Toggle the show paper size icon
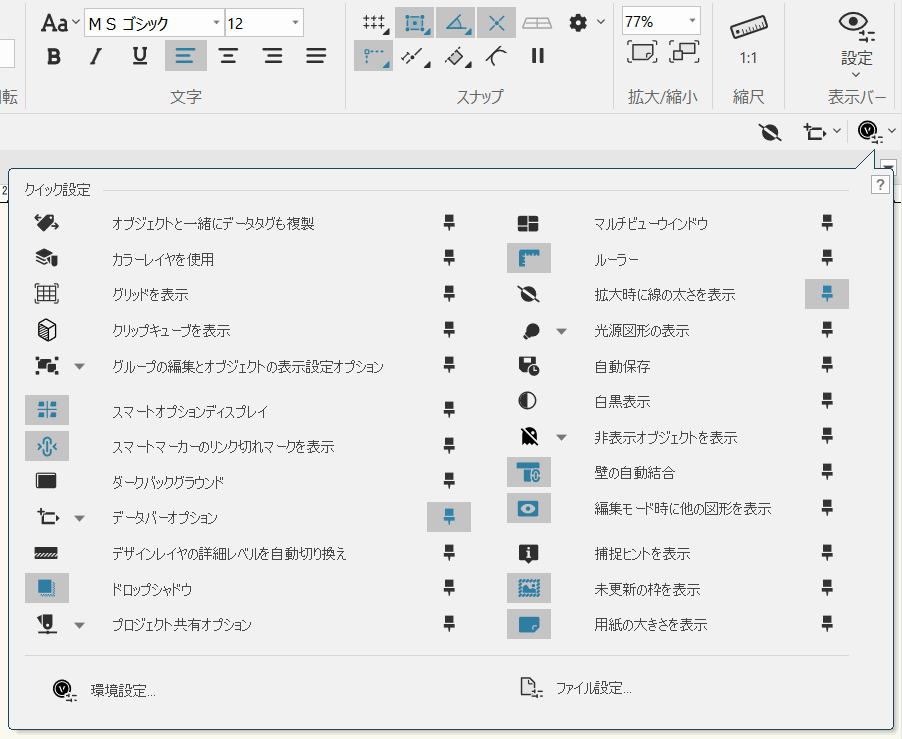902x739 pixels. (x=529, y=624)
